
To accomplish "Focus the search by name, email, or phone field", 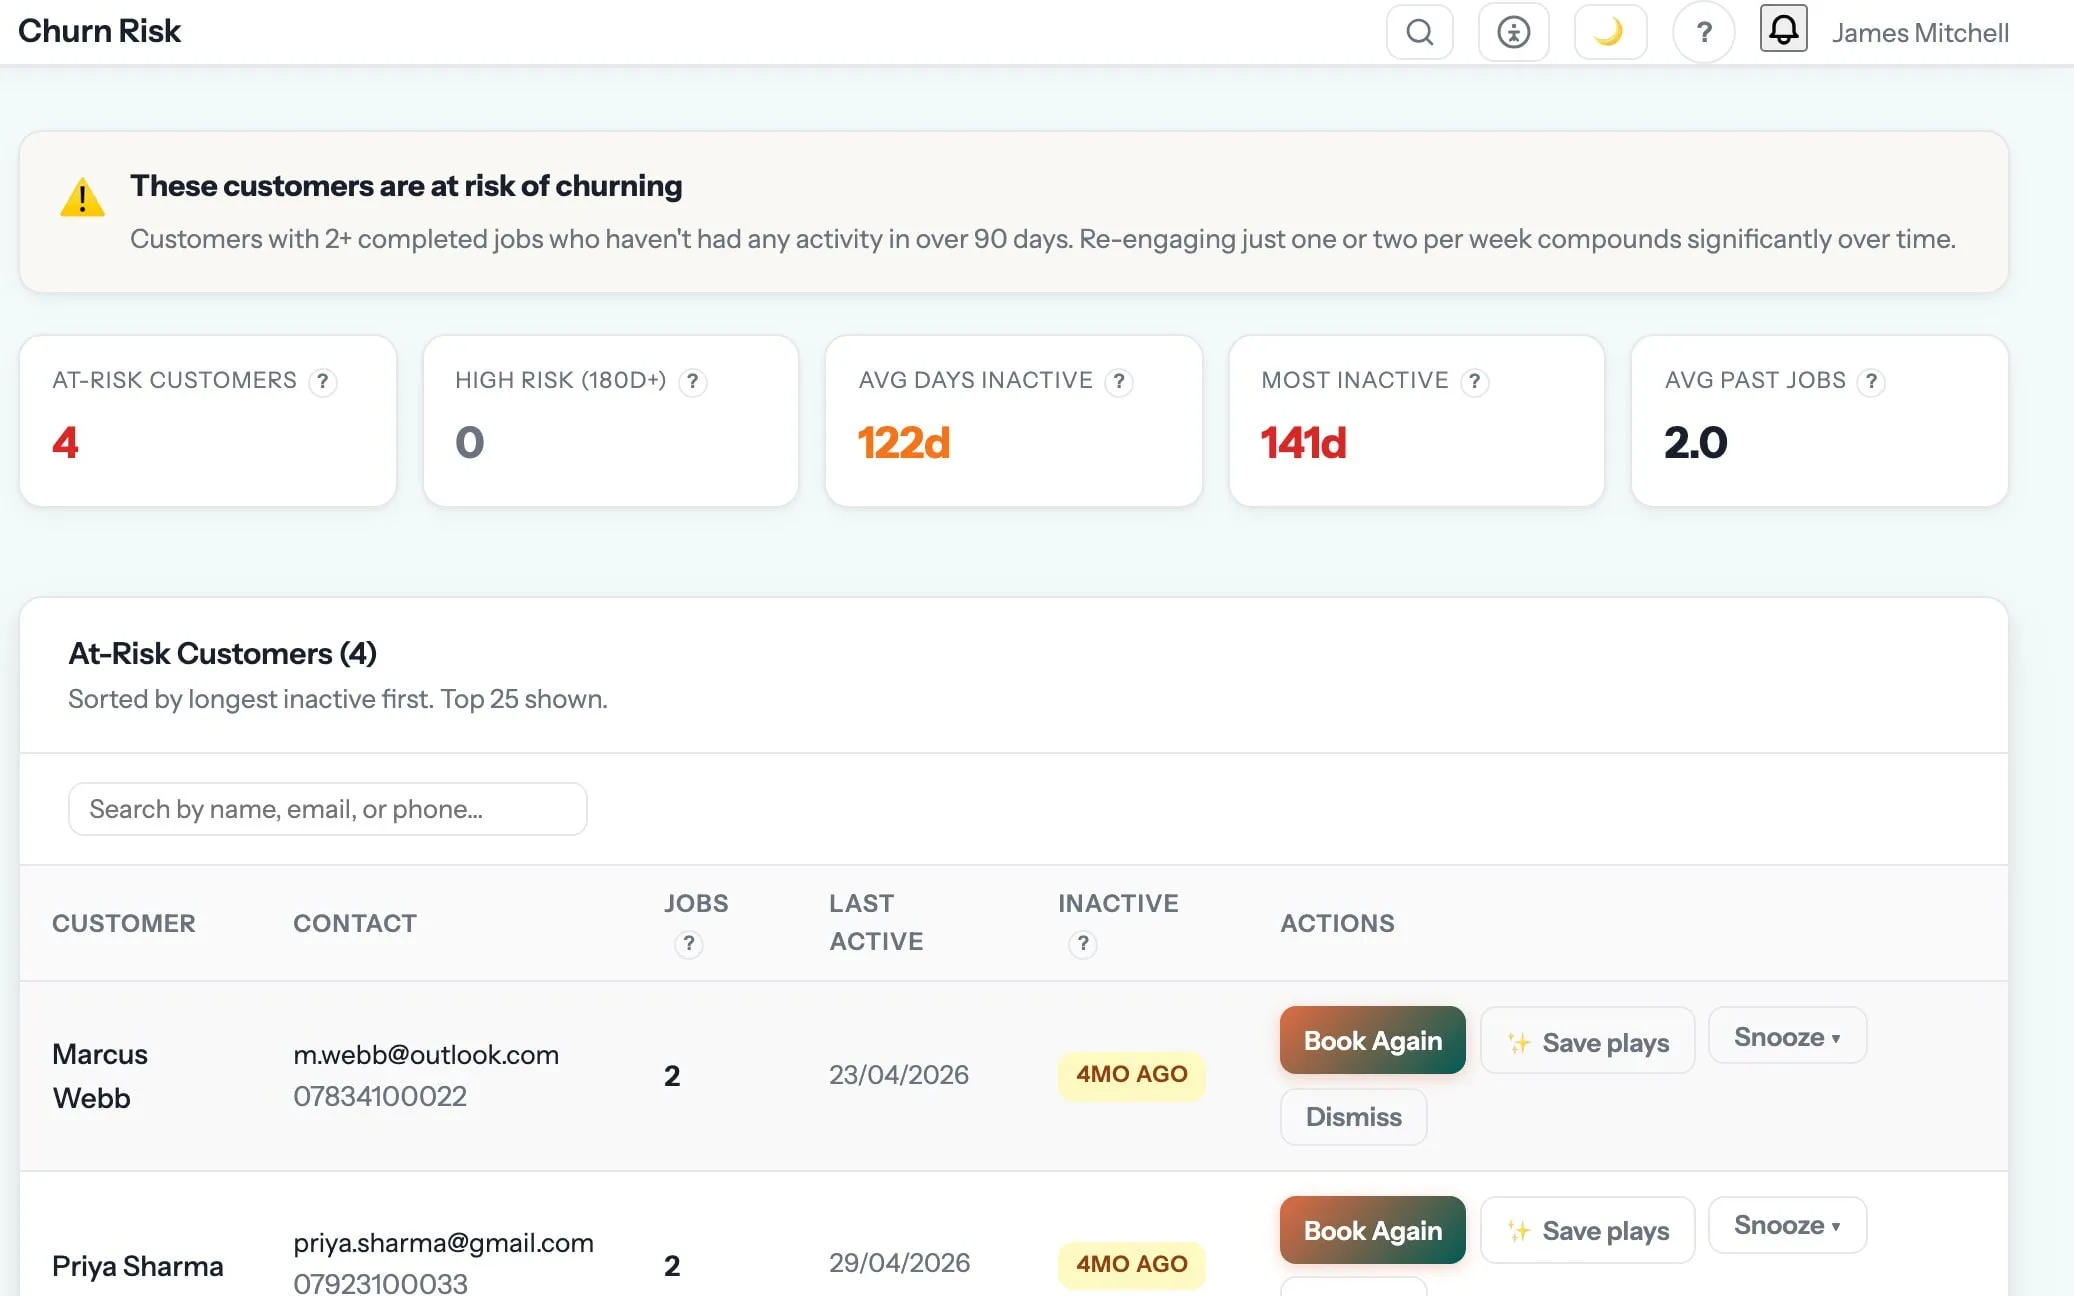I will tap(327, 809).
